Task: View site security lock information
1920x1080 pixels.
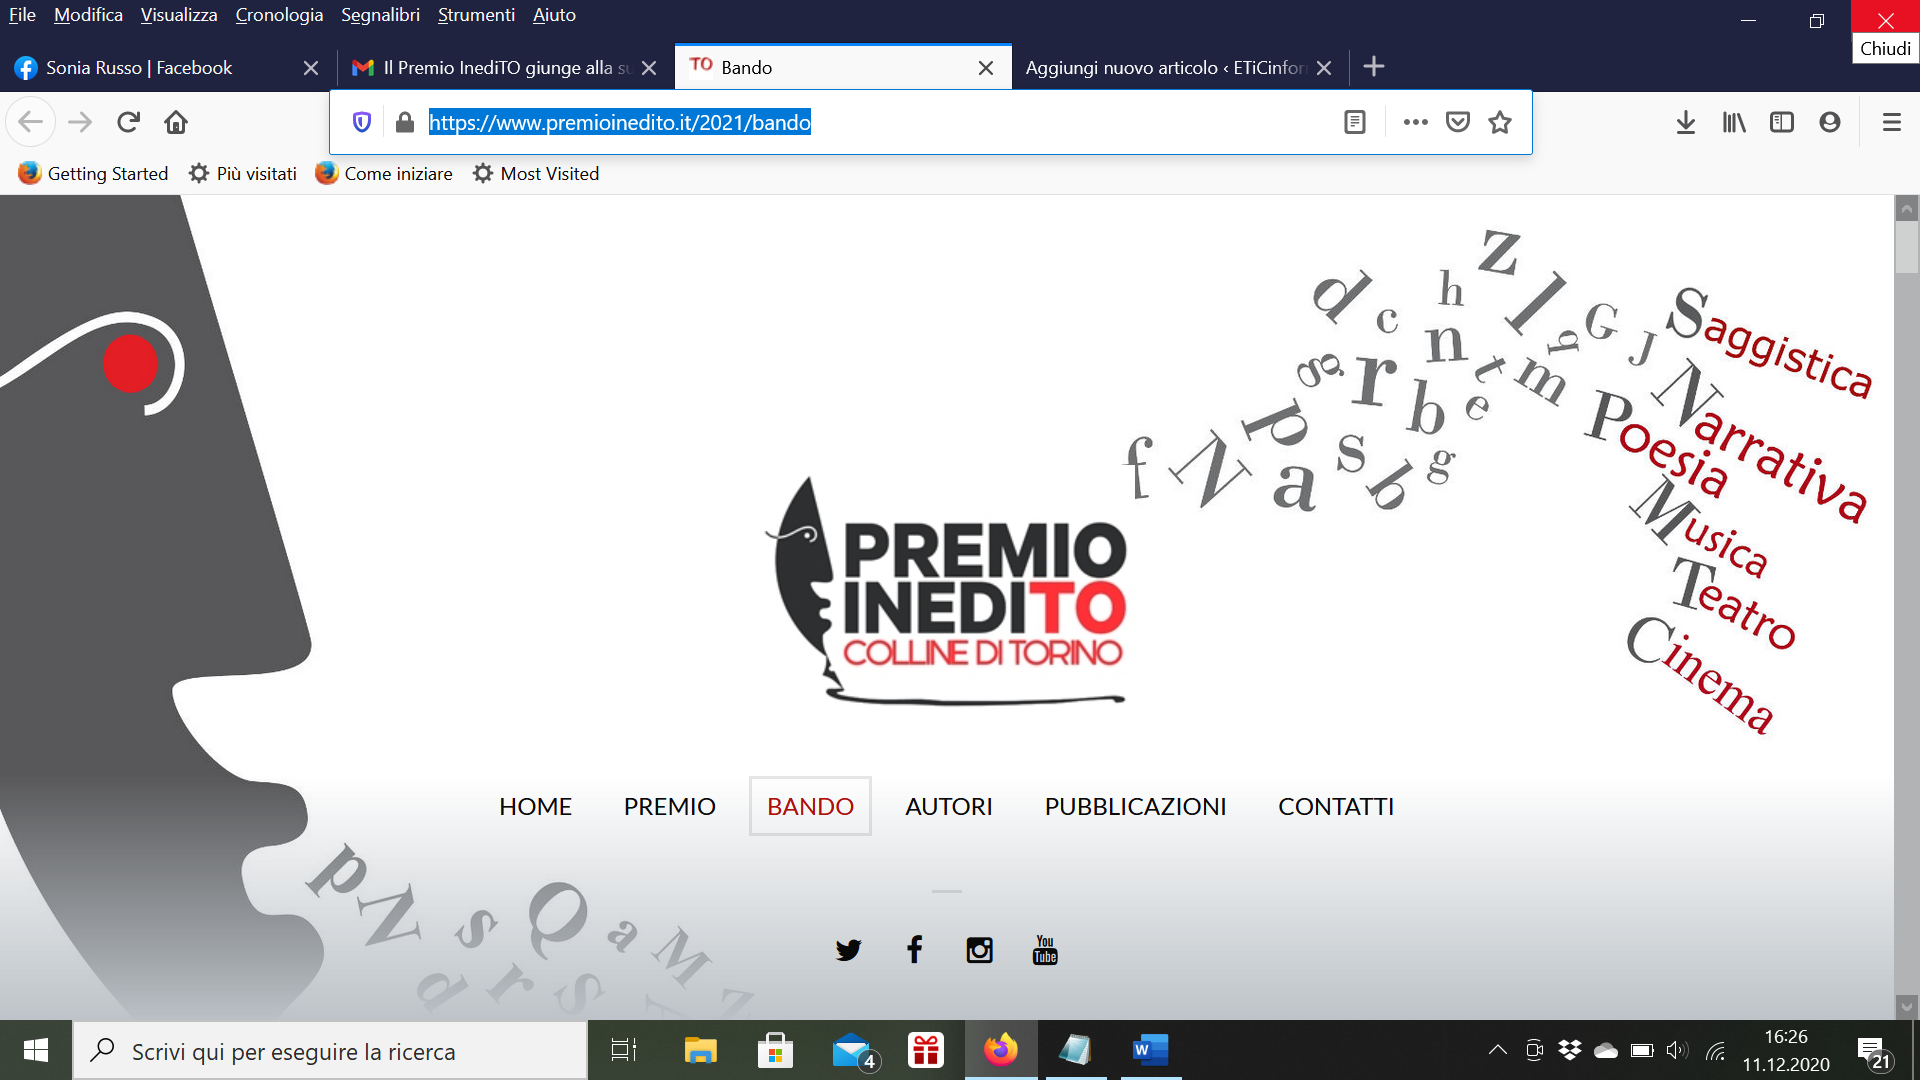Action: (x=404, y=122)
